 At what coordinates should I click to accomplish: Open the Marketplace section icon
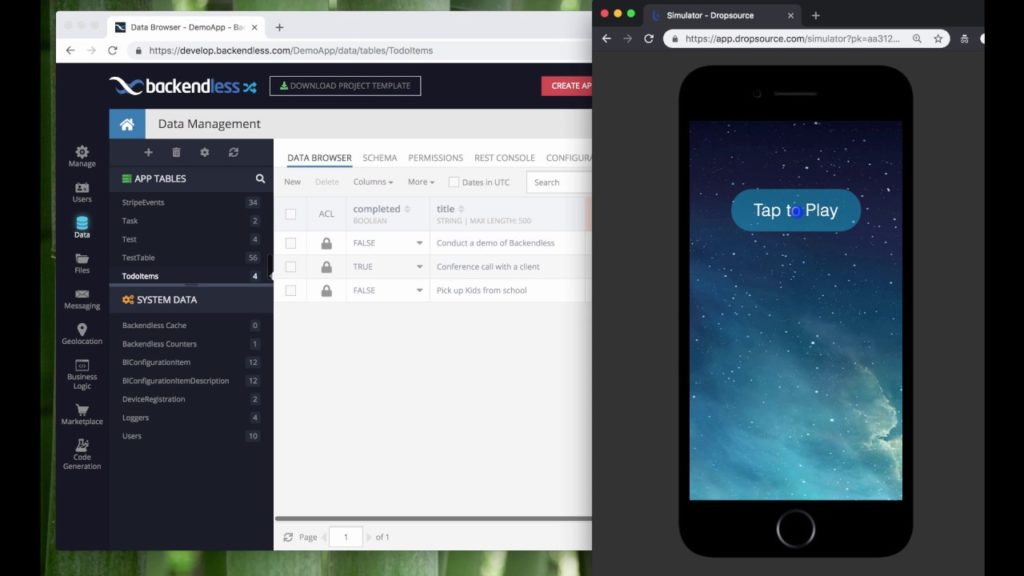pos(82,414)
